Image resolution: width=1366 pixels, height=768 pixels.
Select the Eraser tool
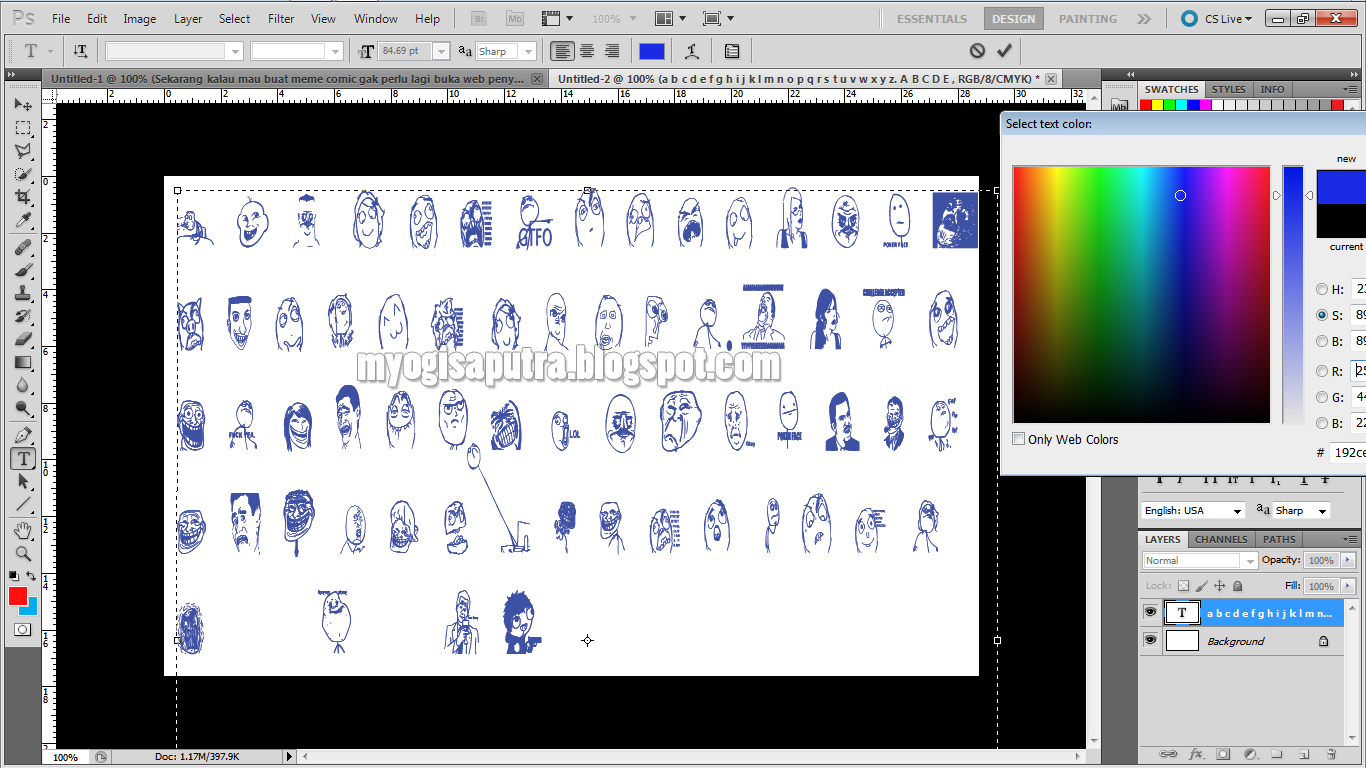point(22,339)
